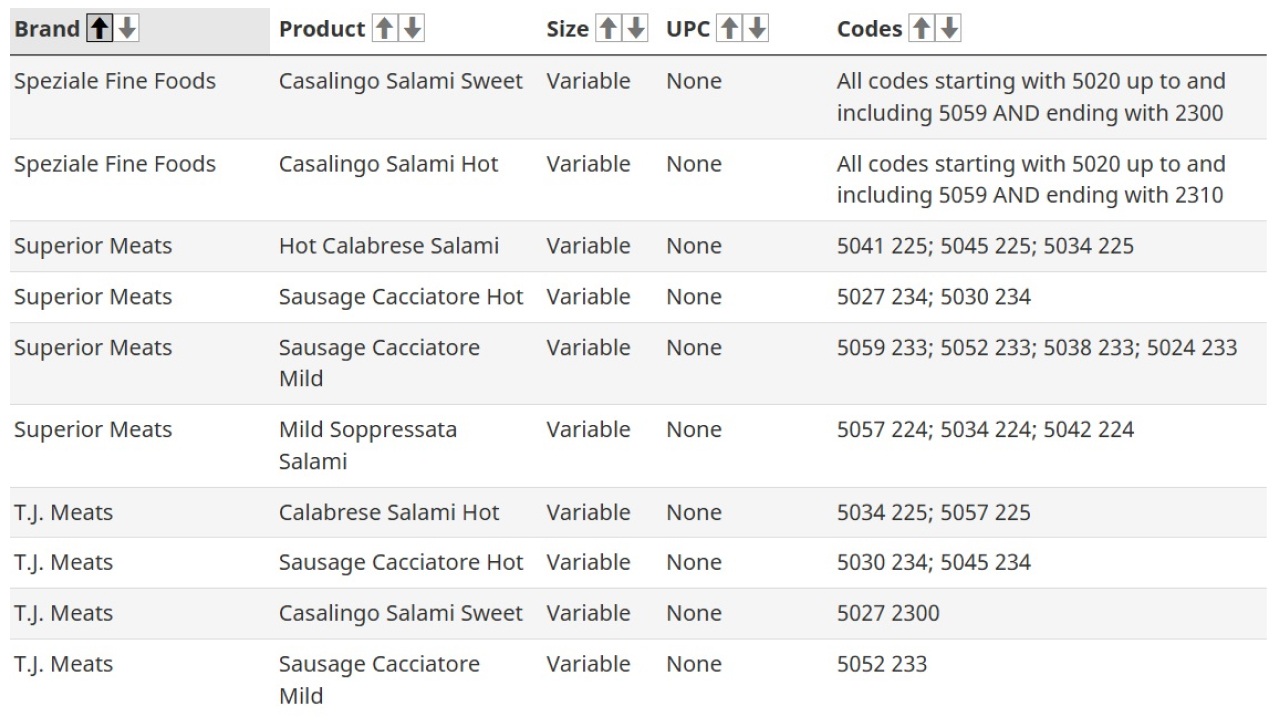The image size is (1280, 725).
Task: Click the code 5027 2300
Action: tap(888, 614)
